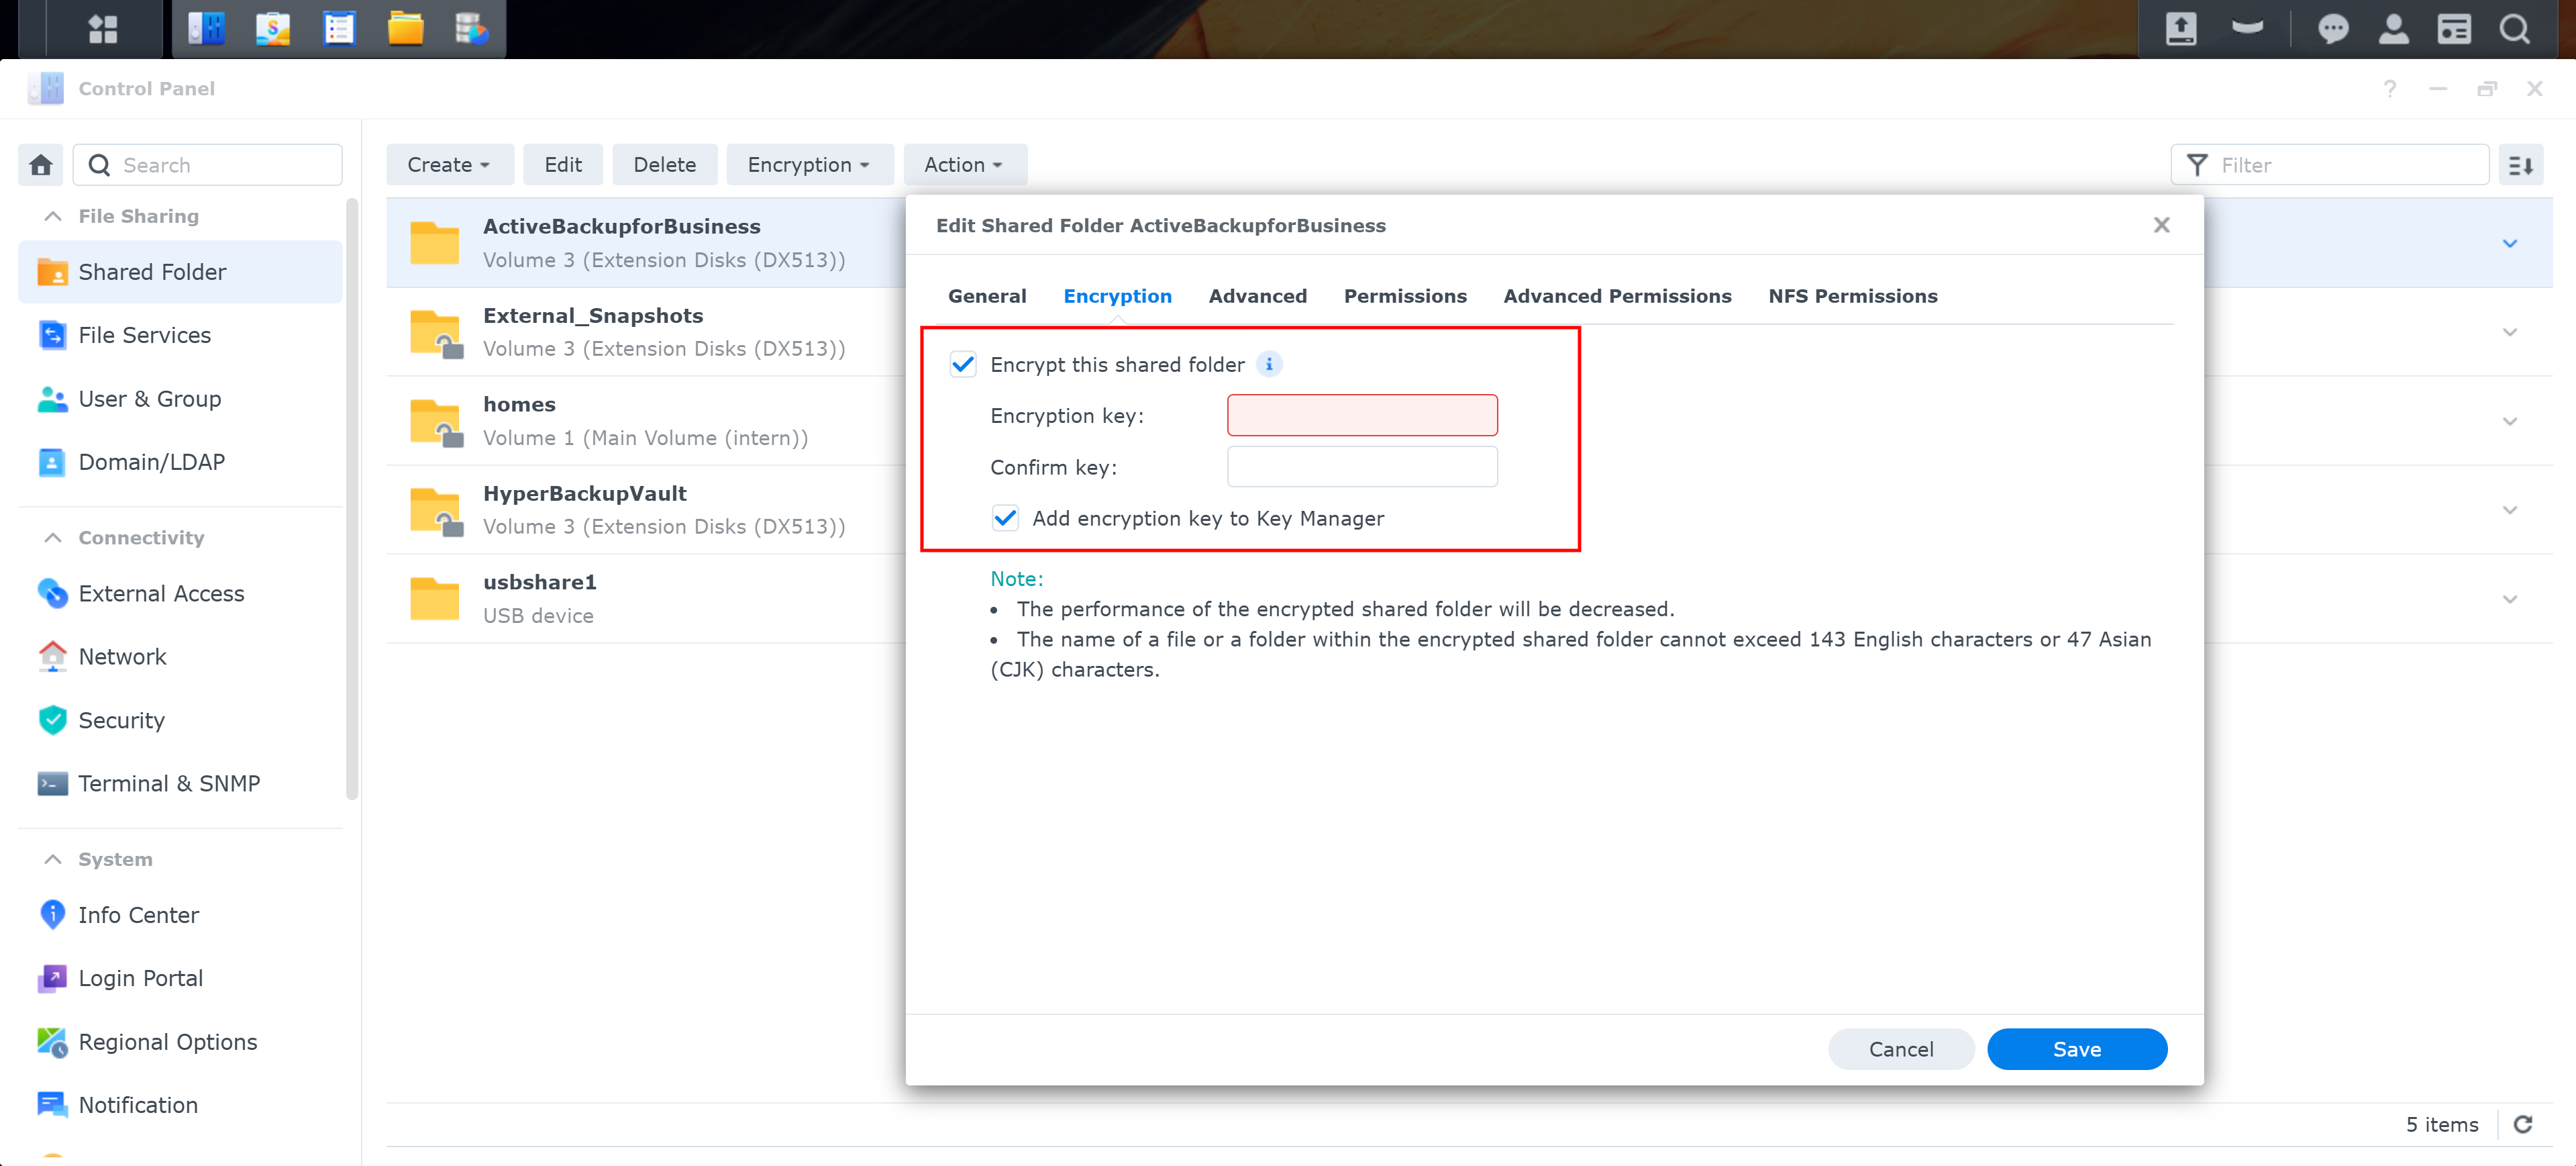Collapse the System section

[x=53, y=859]
